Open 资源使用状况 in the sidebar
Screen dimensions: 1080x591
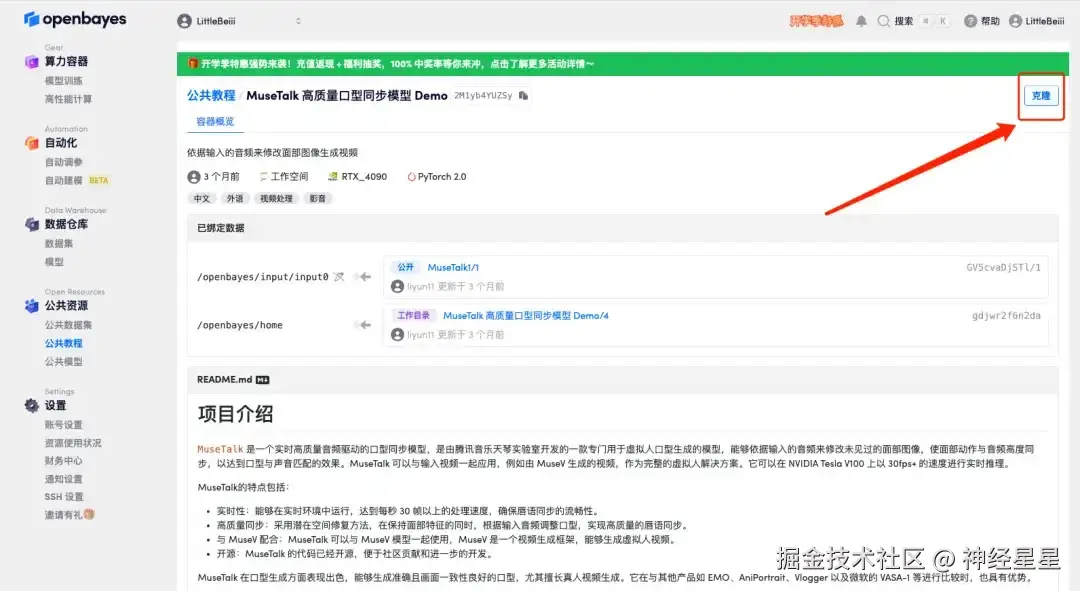[73, 443]
